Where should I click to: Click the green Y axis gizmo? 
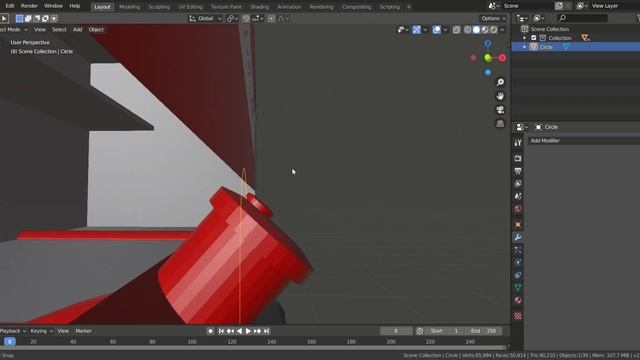(488, 58)
